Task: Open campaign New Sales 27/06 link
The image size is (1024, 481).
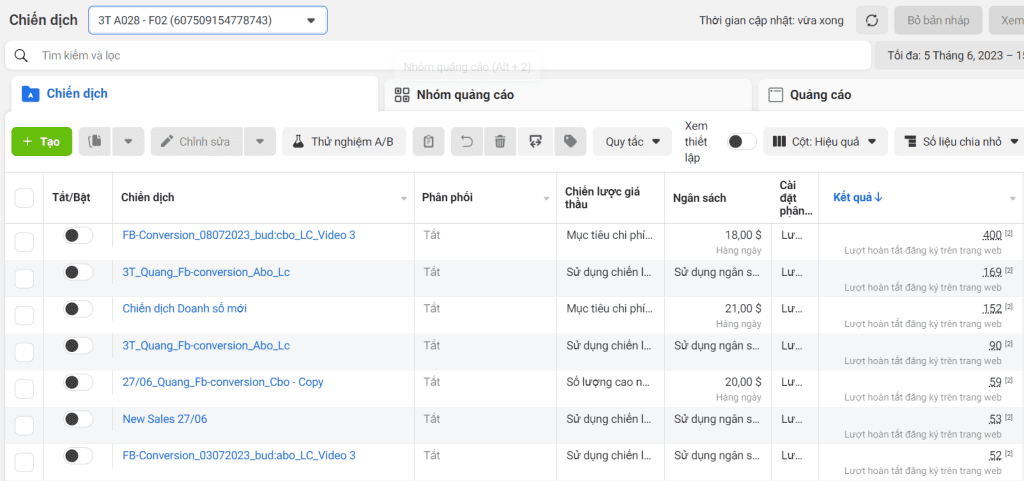Action: point(165,419)
